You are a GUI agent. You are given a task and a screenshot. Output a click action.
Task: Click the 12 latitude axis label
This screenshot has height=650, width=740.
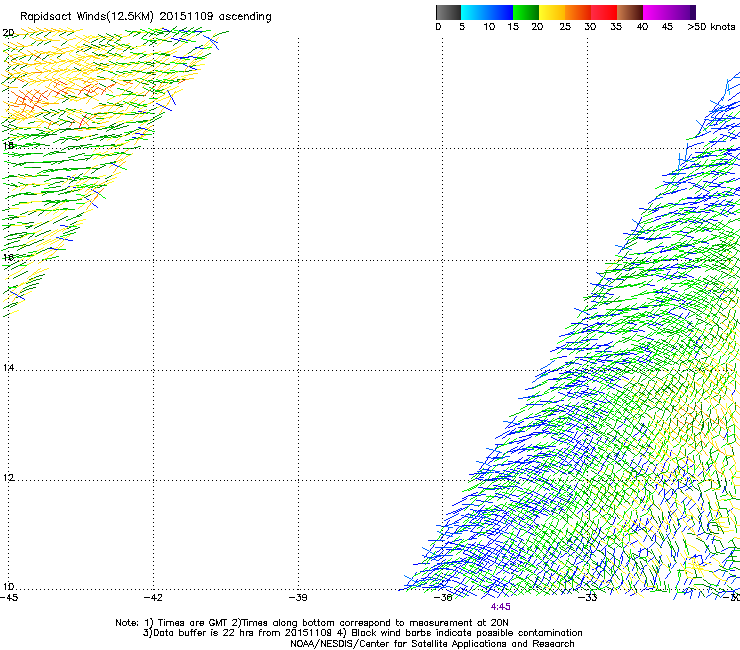[x=8, y=478]
